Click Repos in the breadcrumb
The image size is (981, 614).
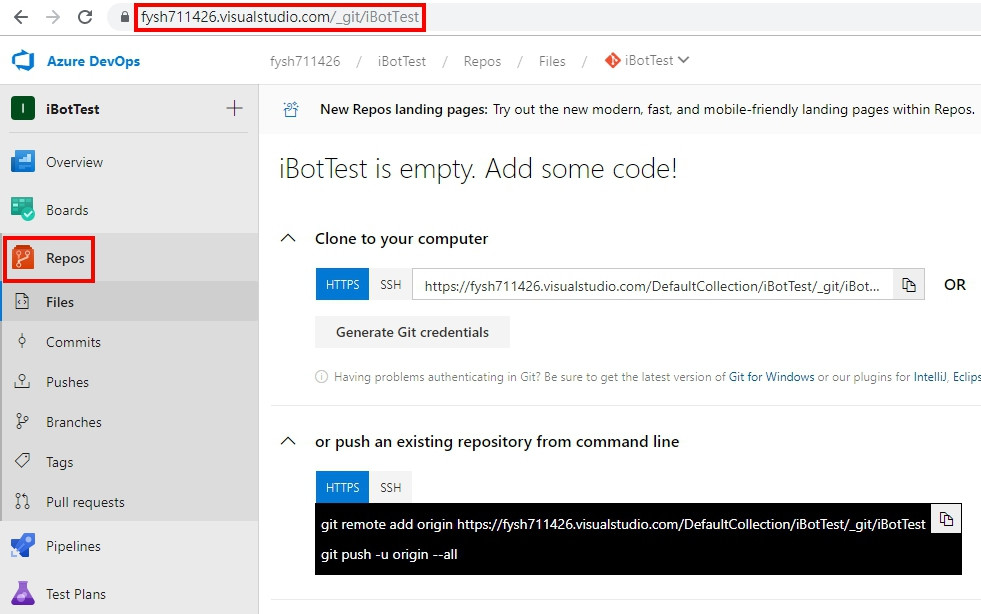click(482, 61)
